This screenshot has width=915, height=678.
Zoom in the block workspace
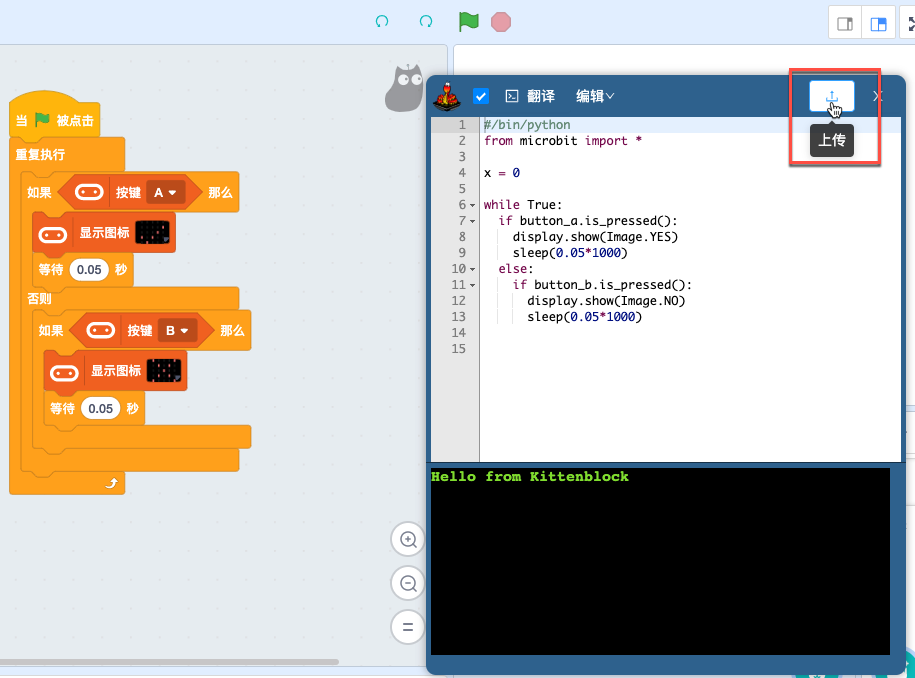click(x=408, y=539)
